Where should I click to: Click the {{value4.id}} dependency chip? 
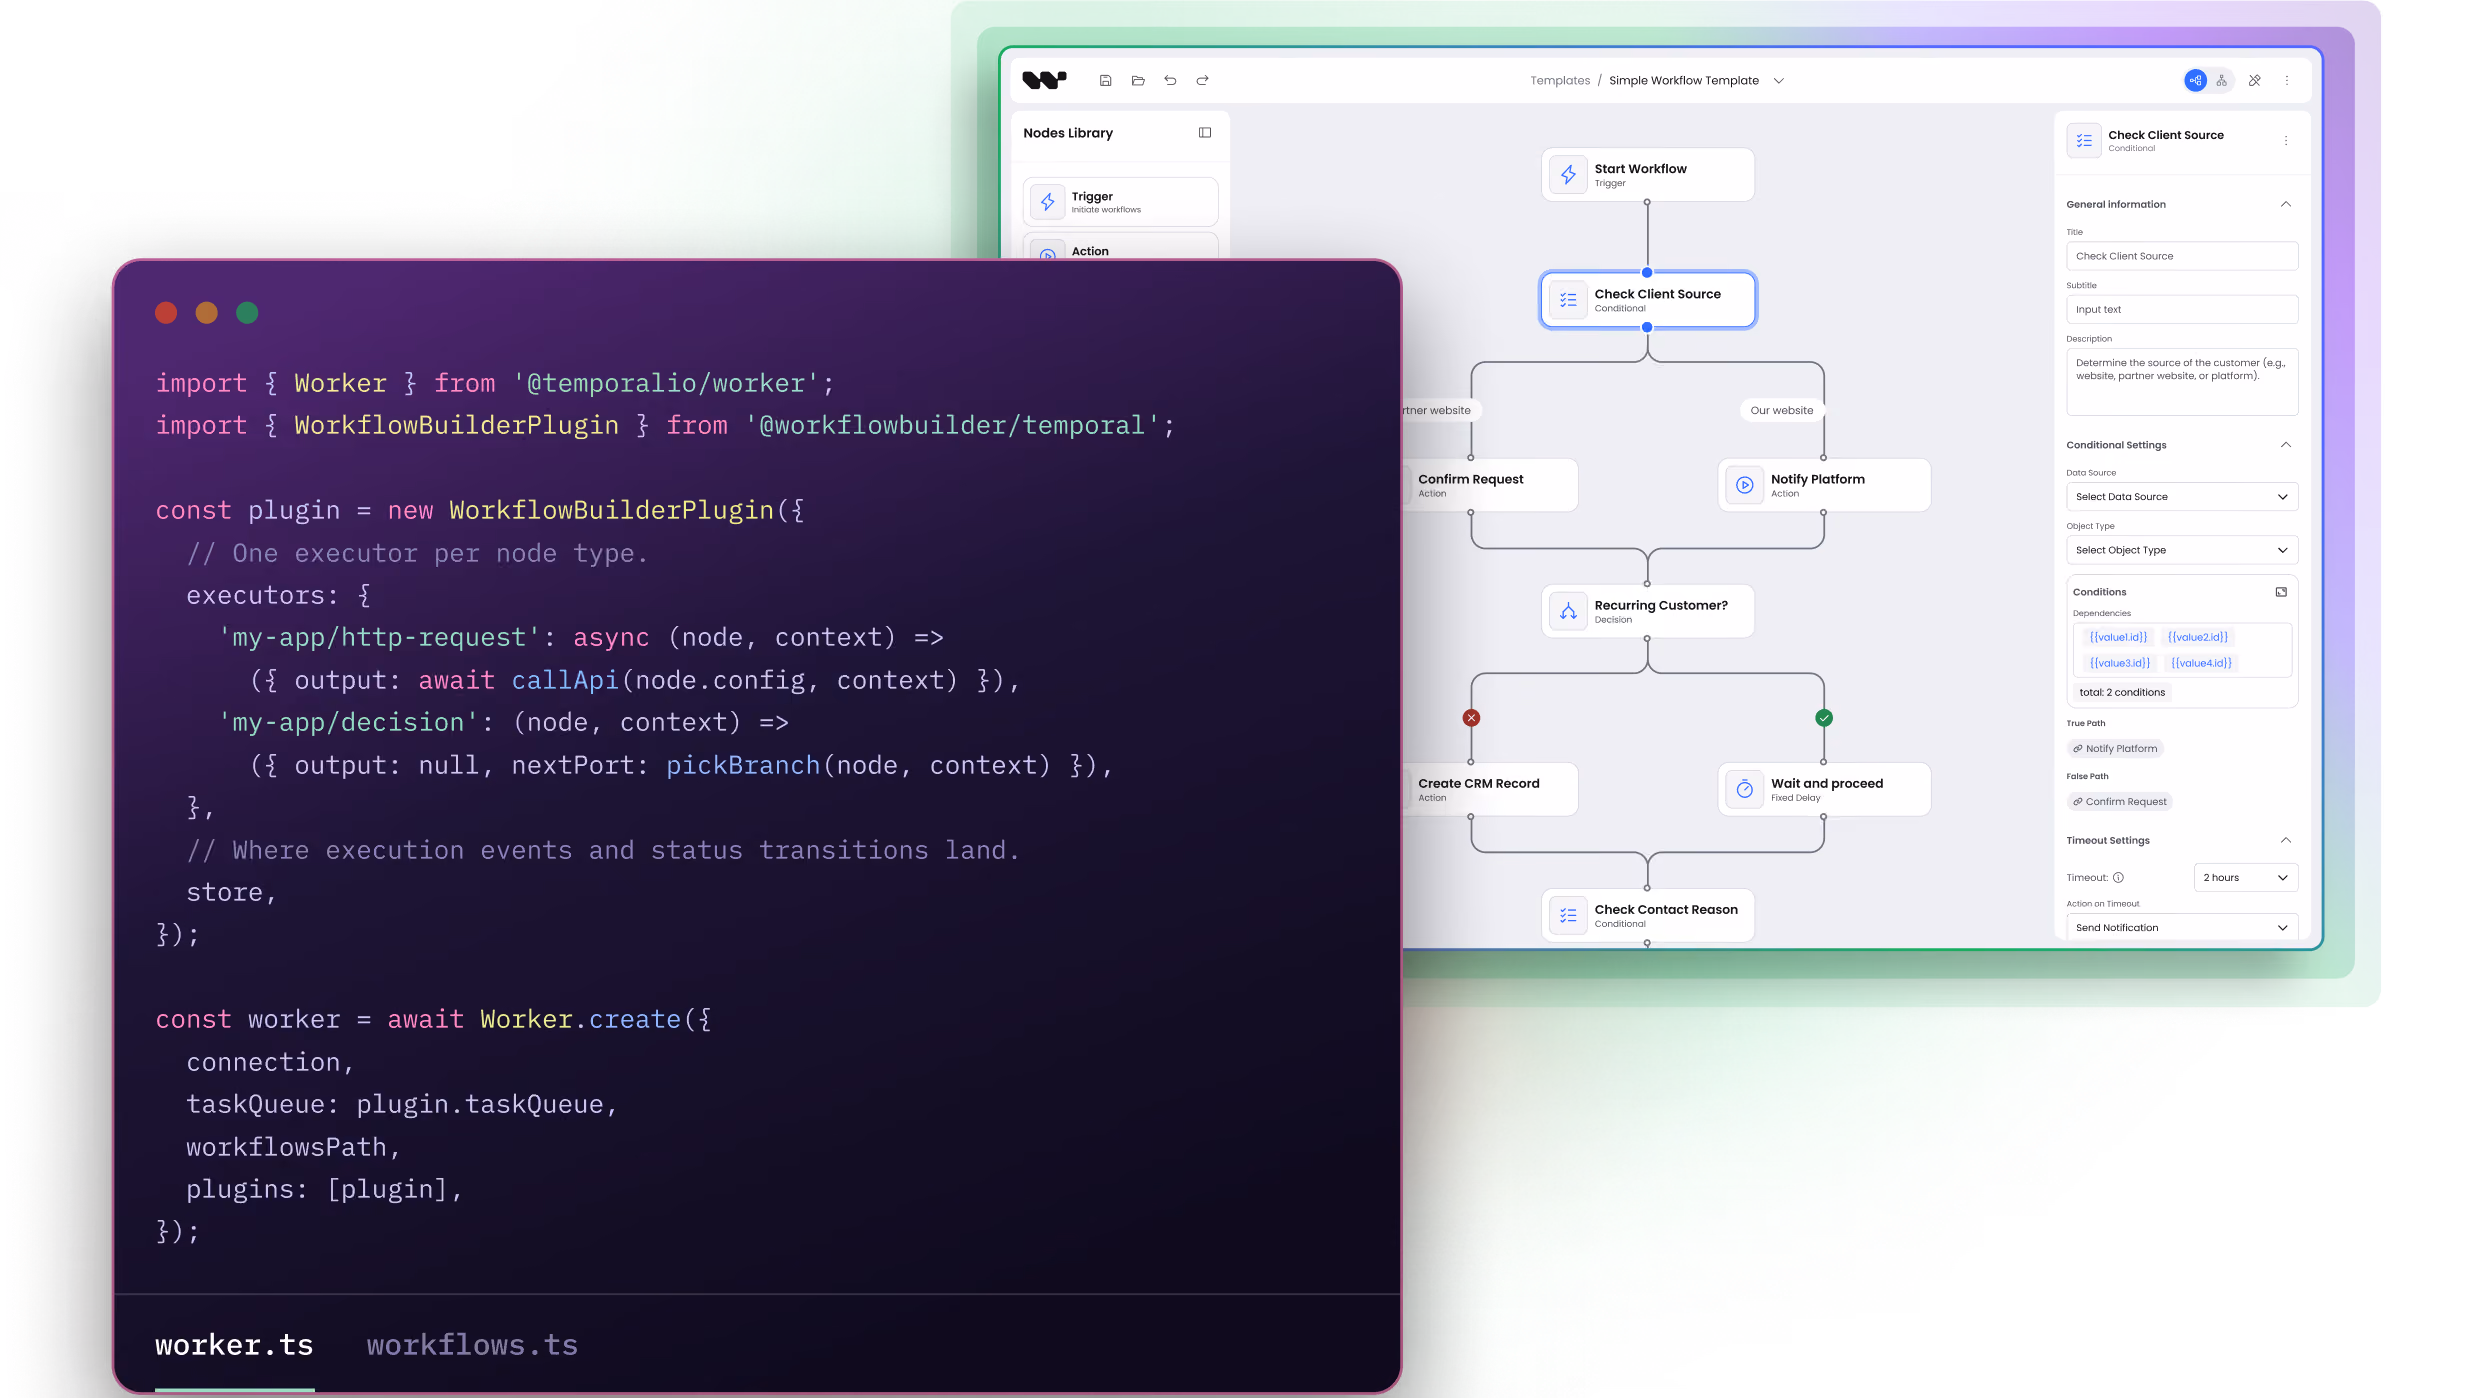coord(2201,663)
